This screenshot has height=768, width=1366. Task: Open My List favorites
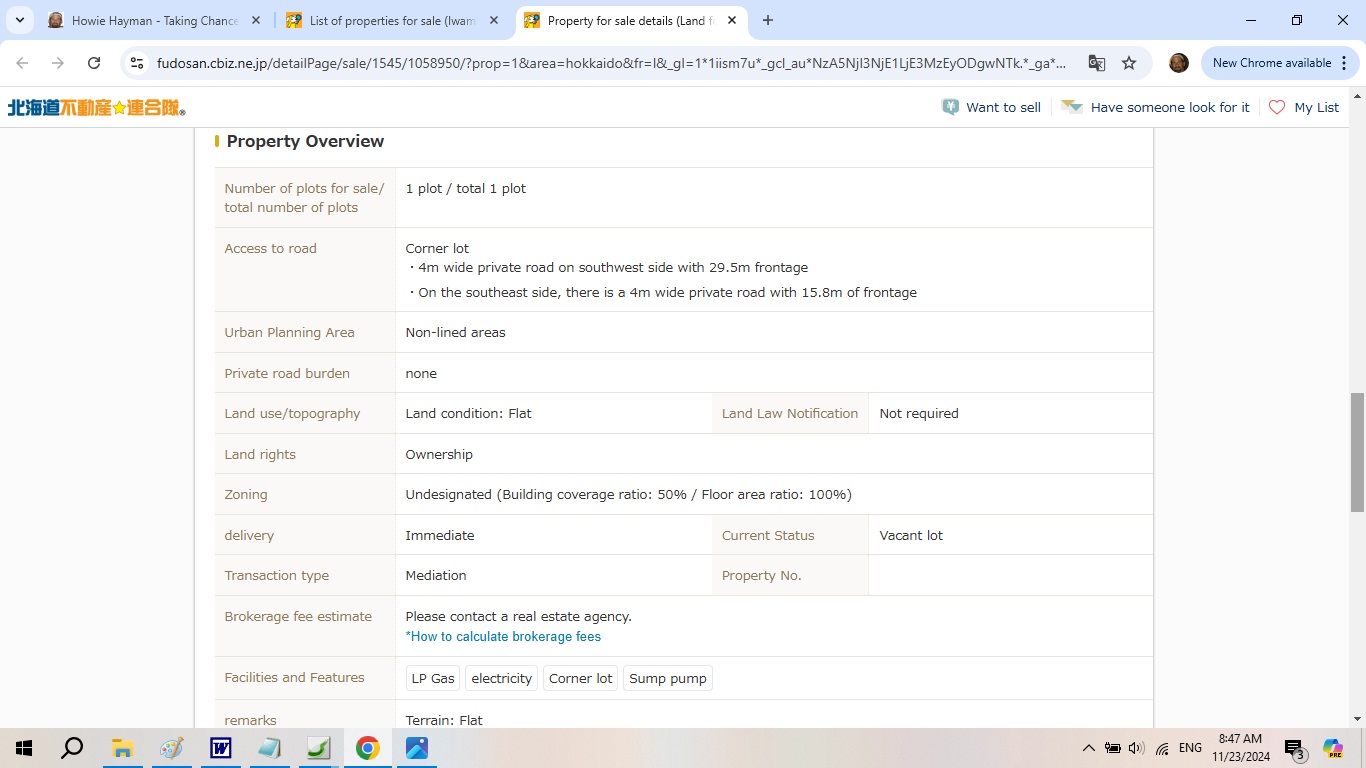[x=1304, y=107]
